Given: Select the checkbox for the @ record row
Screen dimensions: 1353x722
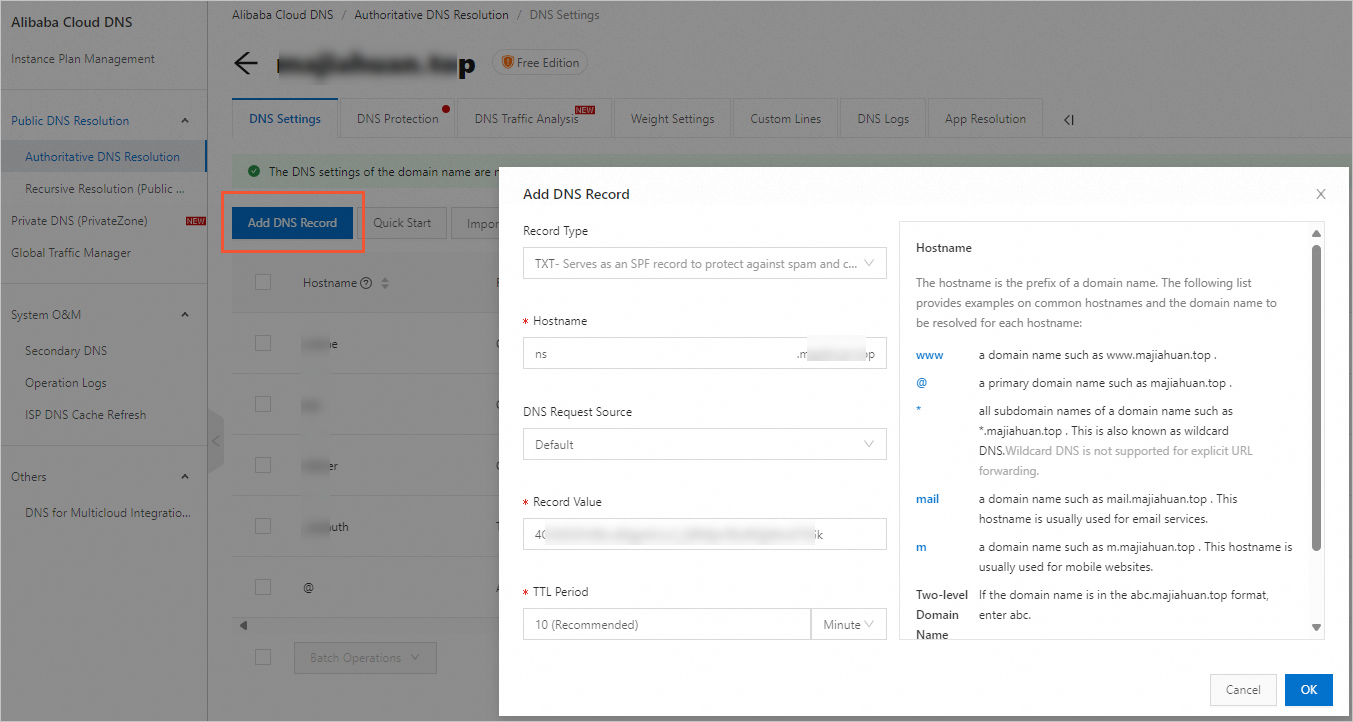Looking at the screenshot, I should click(263, 586).
